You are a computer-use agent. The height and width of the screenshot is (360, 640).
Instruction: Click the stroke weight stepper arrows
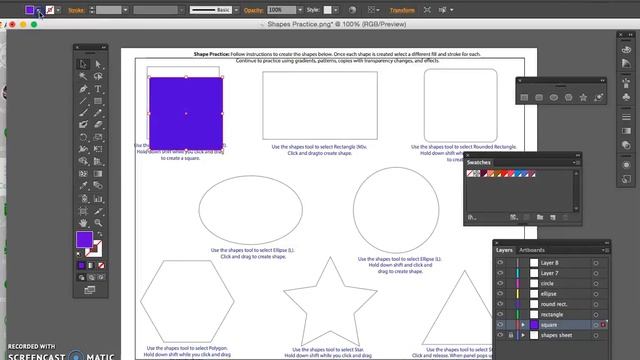pos(92,10)
